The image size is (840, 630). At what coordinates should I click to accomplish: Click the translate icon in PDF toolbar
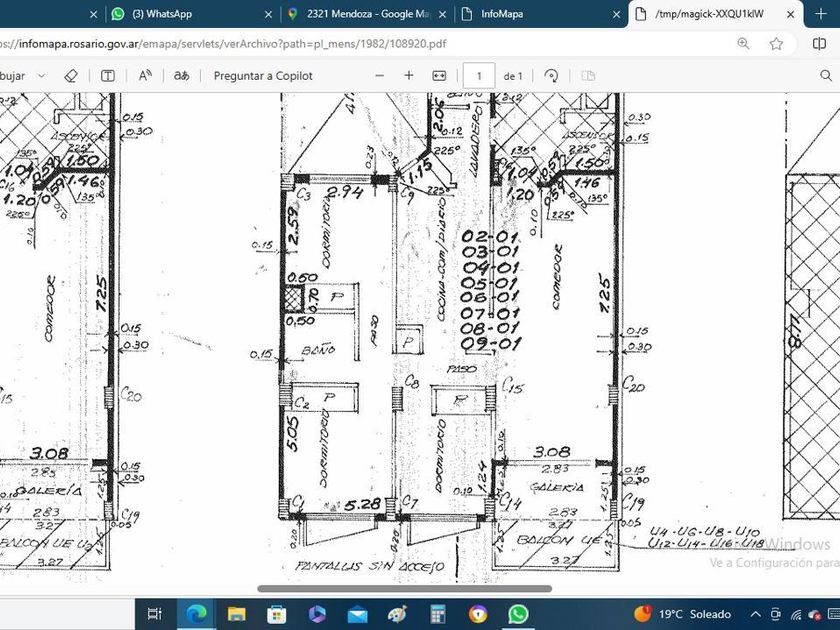point(181,76)
